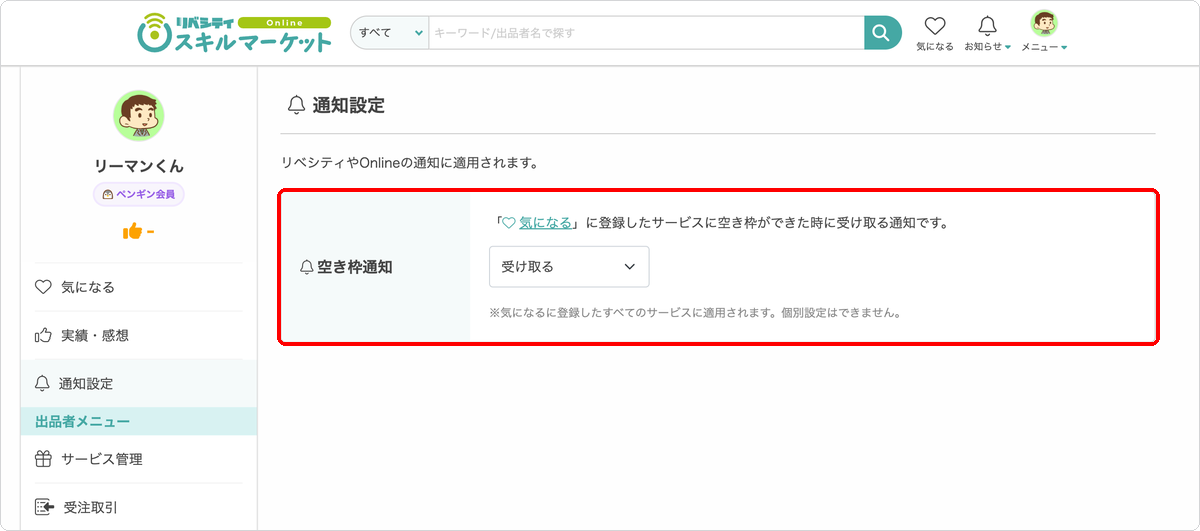
Task: Click the 出品者メニュー section header
Action: click(x=139, y=422)
